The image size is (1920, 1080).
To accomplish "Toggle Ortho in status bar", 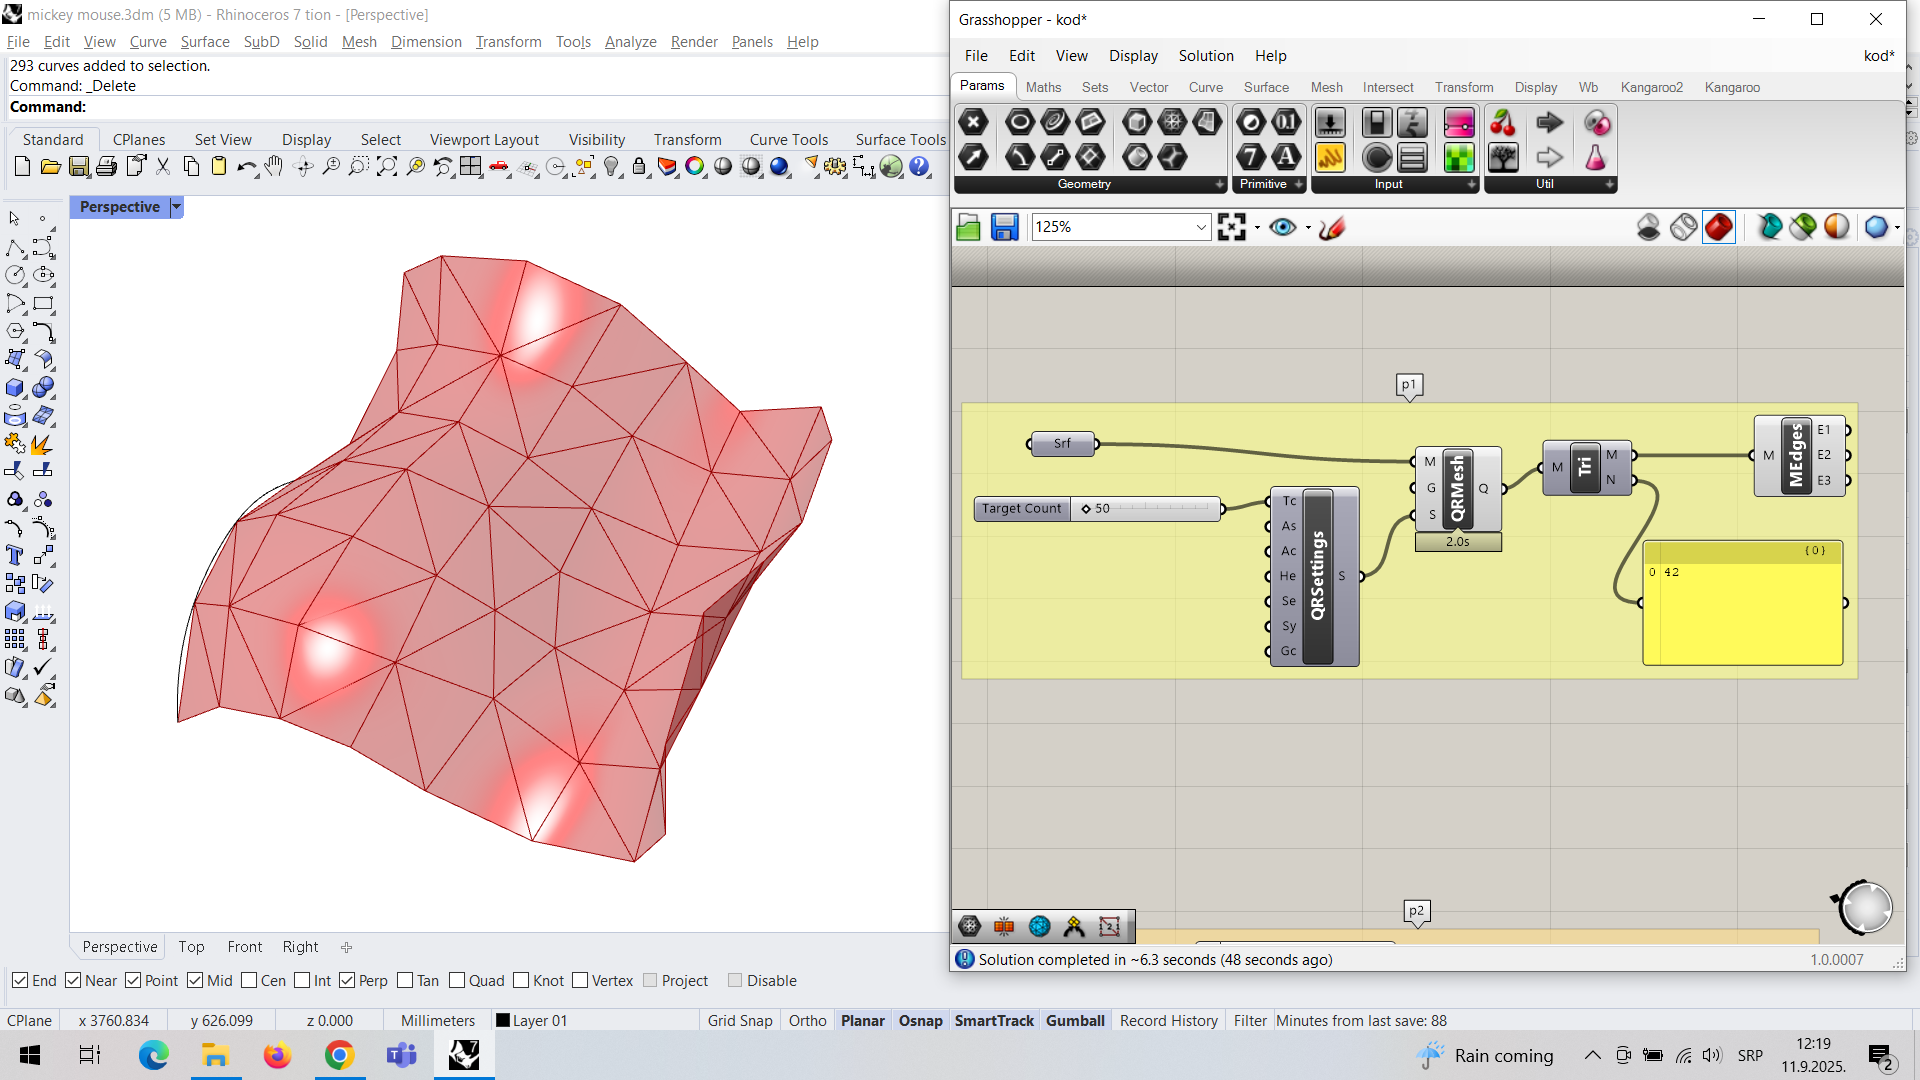I will coord(807,1020).
